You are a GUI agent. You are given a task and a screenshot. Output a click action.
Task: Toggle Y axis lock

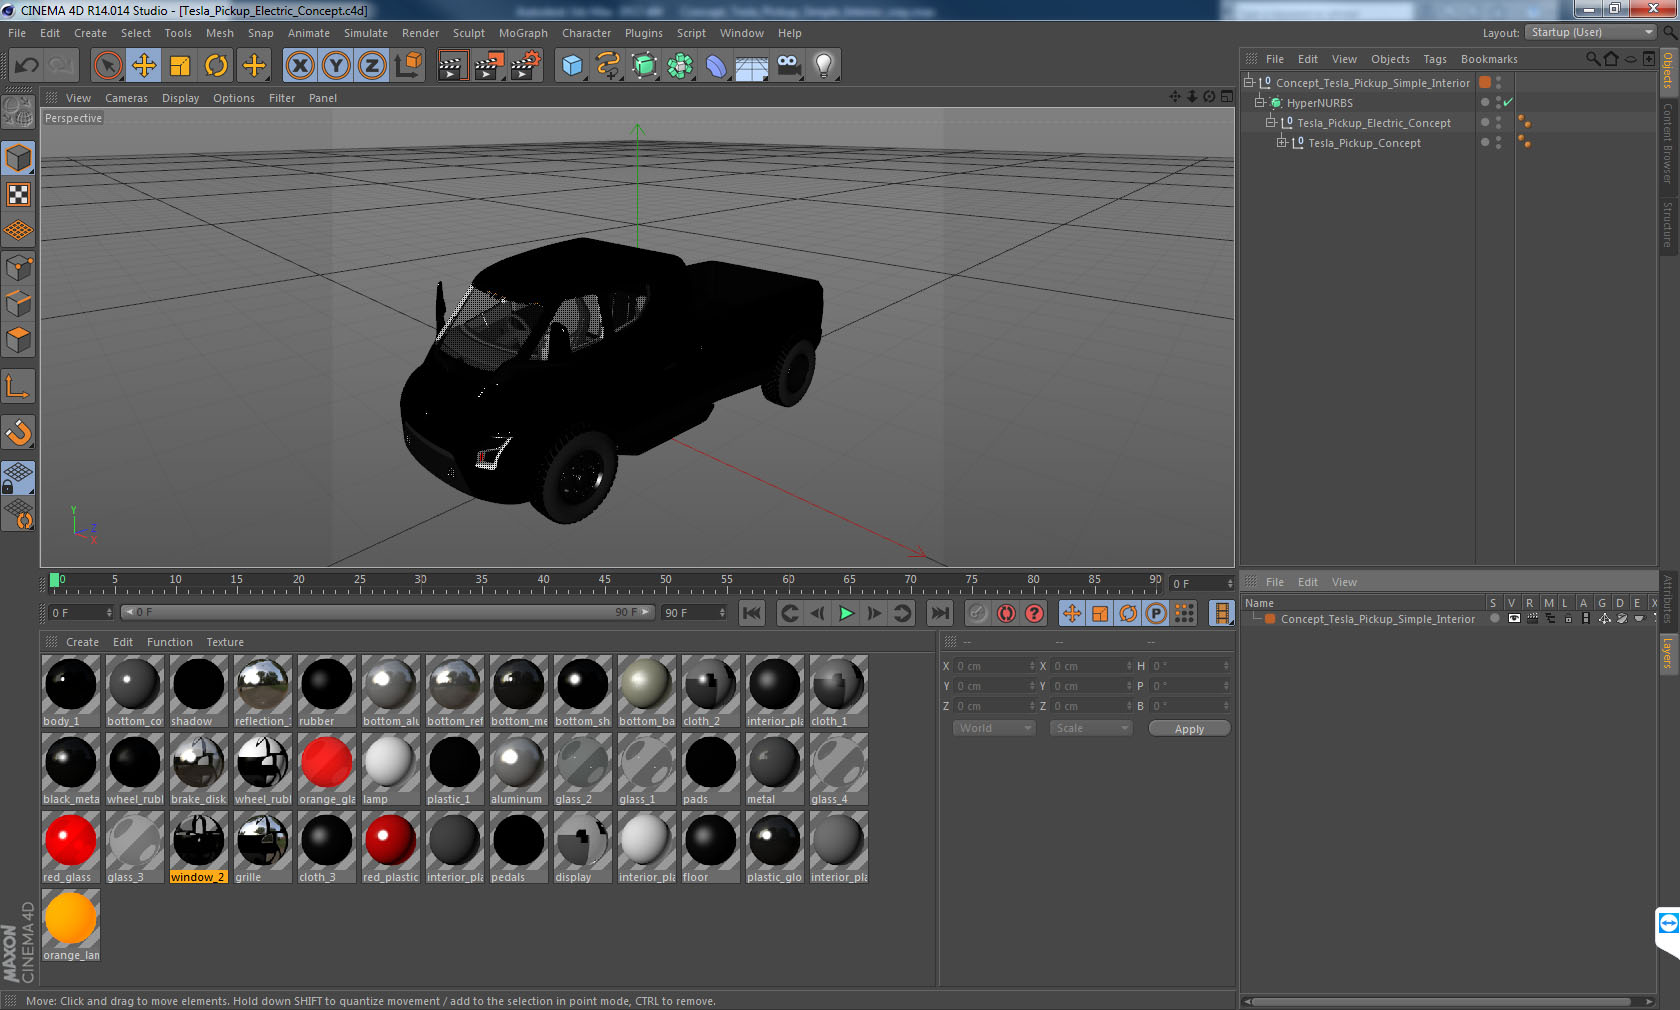pyautogui.click(x=336, y=66)
